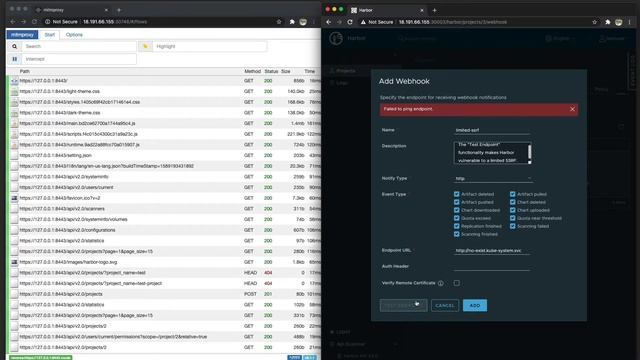Click the webhook Name input field
Viewport: 640px width, 360px height.
(x=492, y=130)
